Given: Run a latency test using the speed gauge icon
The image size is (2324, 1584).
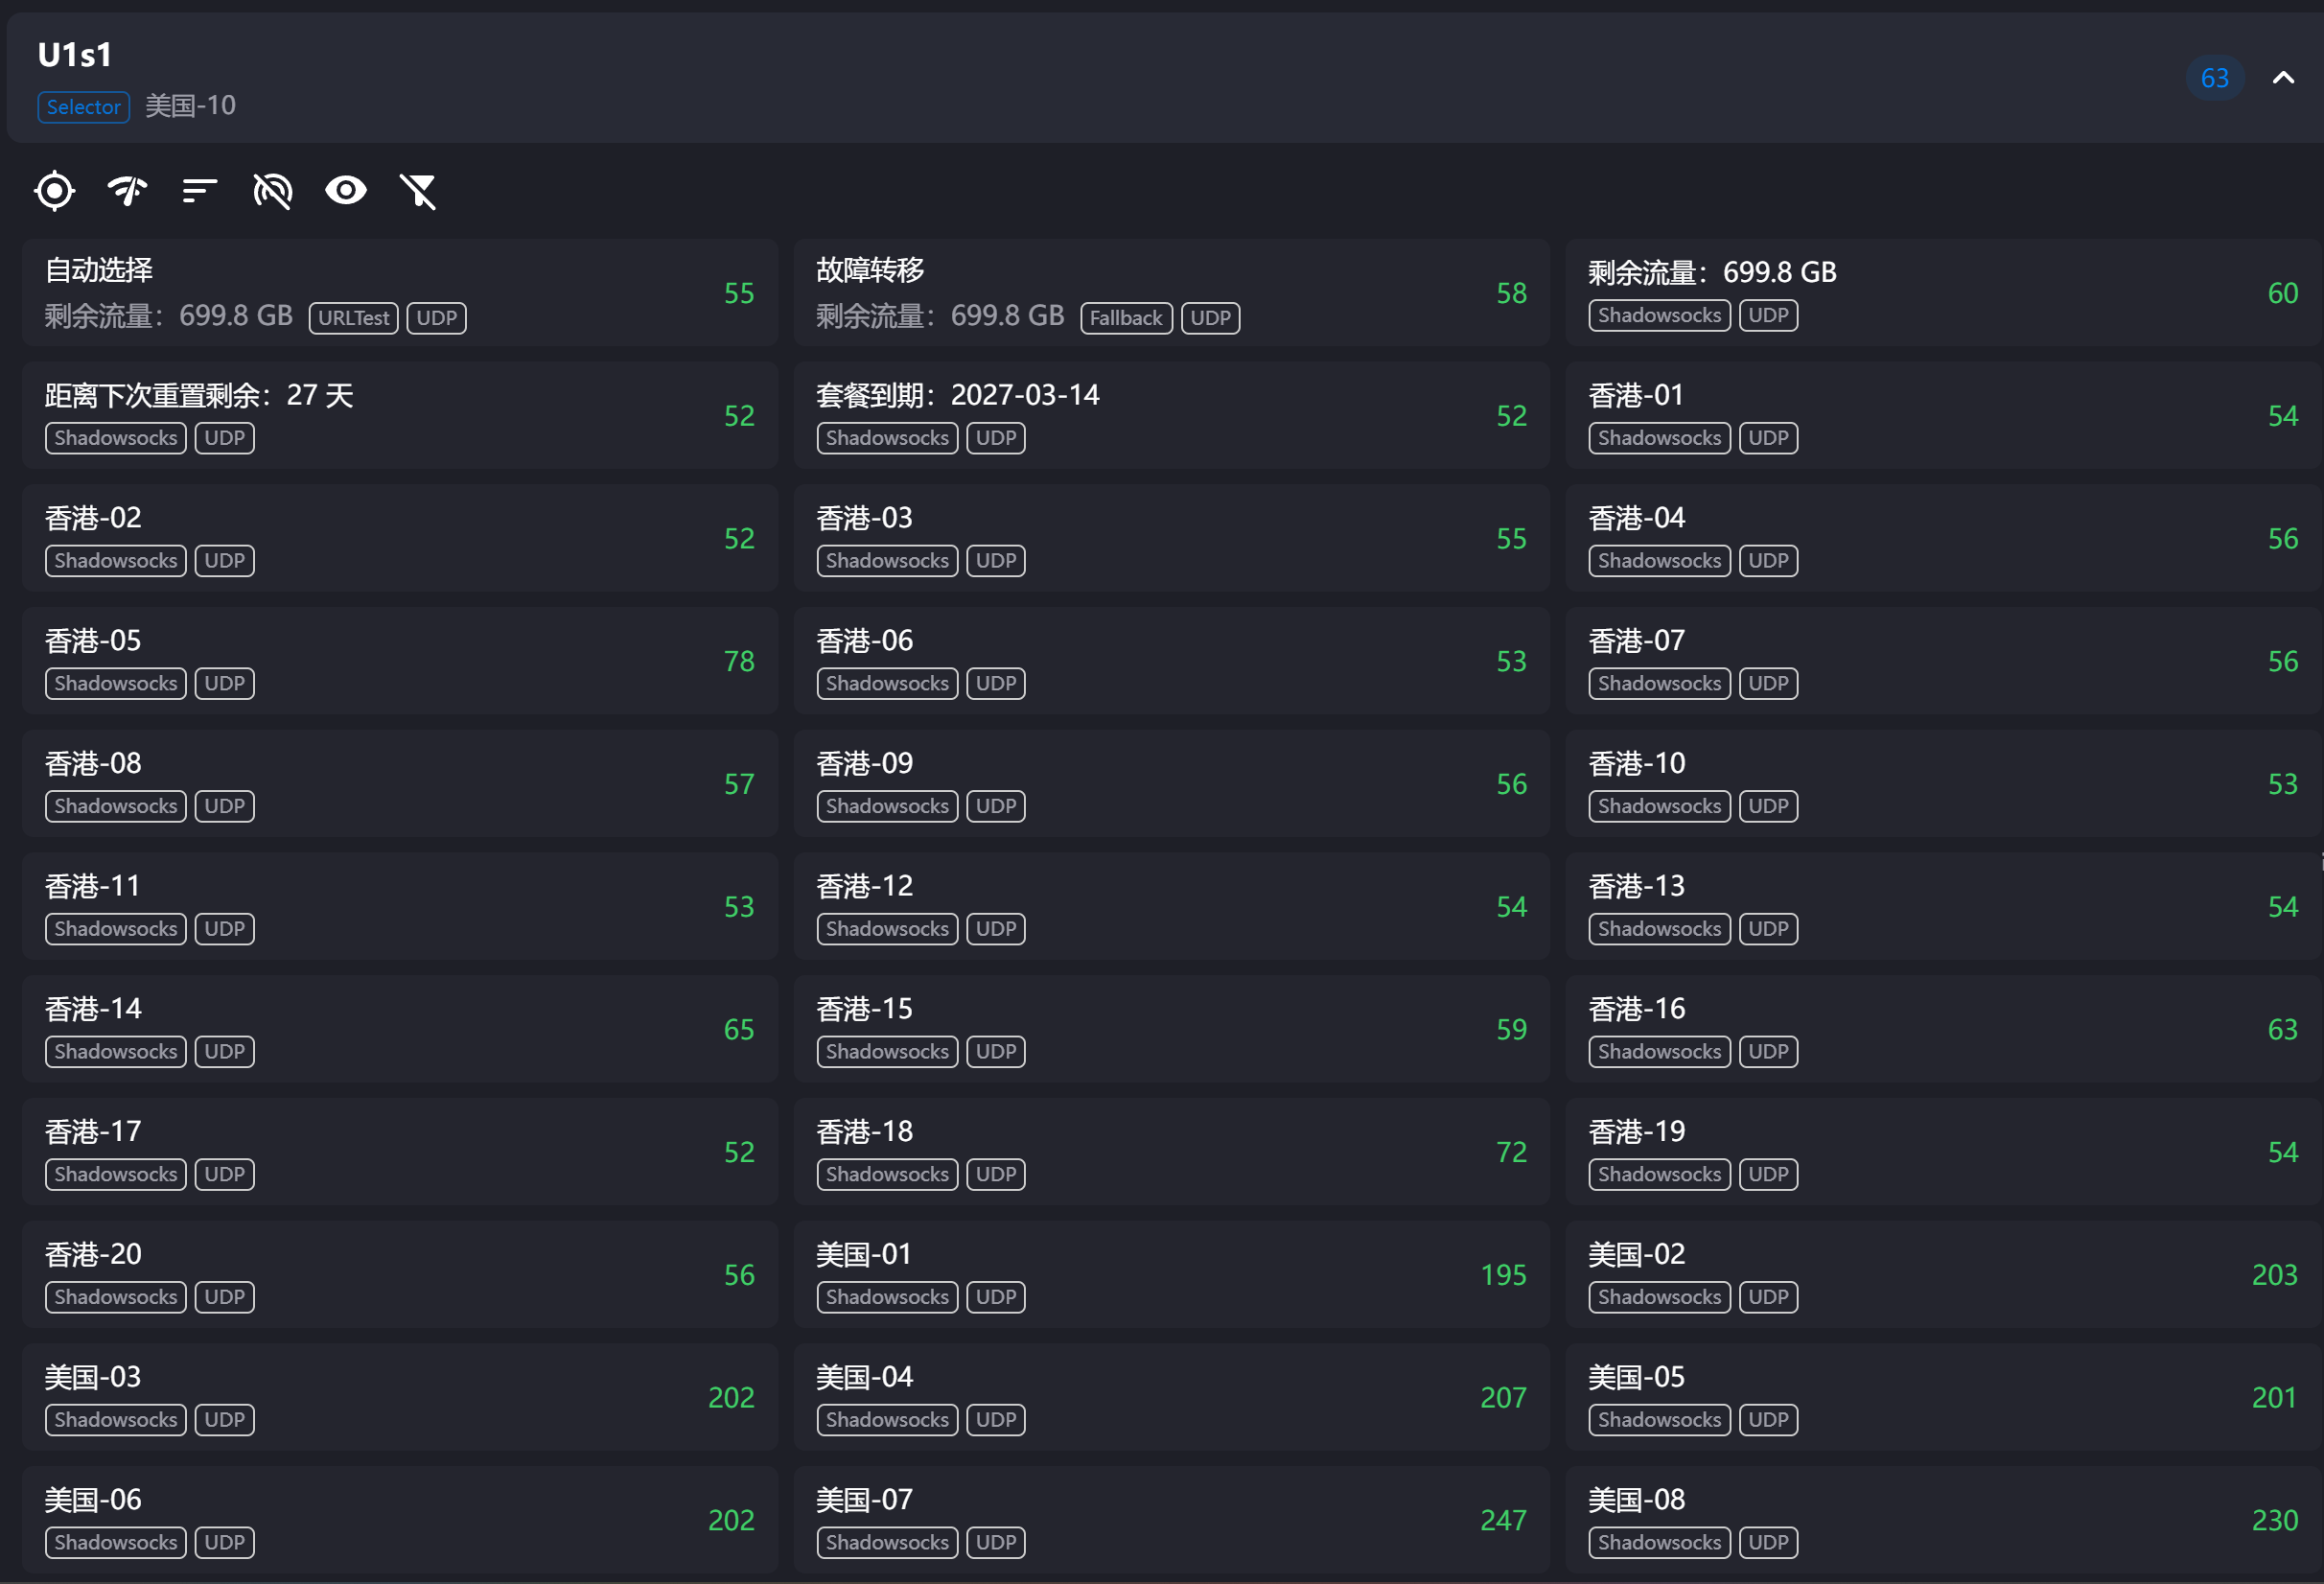Looking at the screenshot, I should click(x=127, y=190).
